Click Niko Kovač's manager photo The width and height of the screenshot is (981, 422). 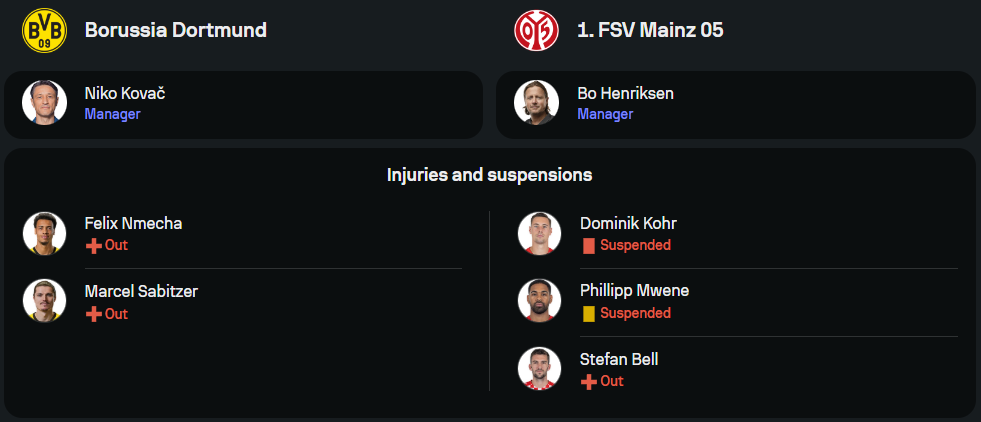pyautogui.click(x=45, y=103)
